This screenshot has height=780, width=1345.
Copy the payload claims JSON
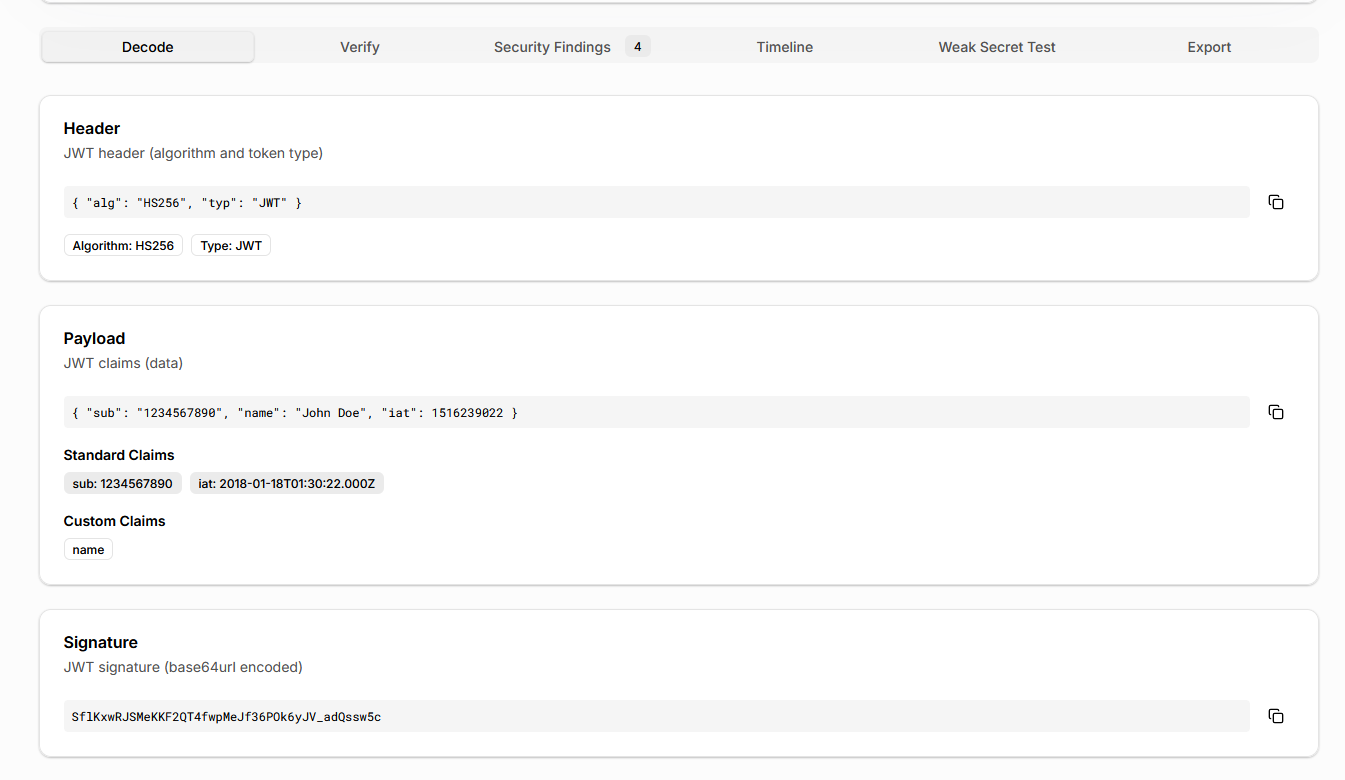click(1275, 412)
